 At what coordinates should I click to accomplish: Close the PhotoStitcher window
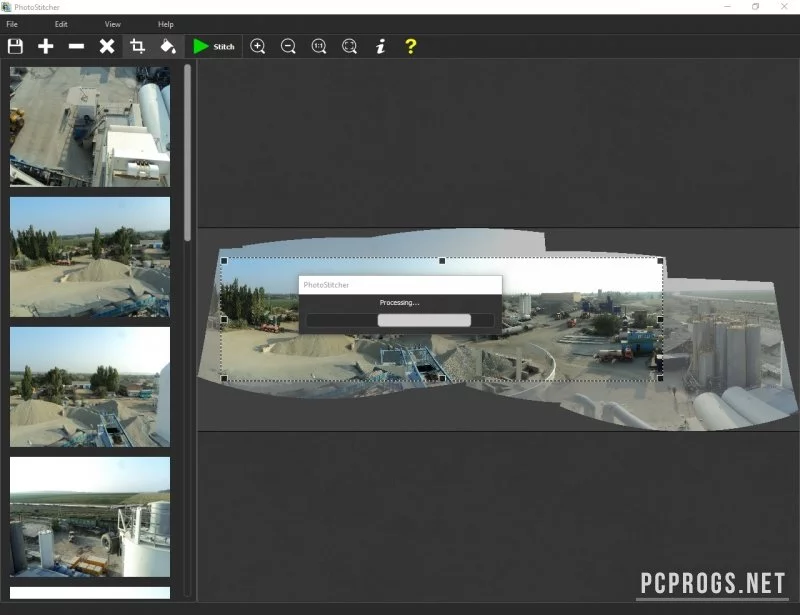(x=784, y=7)
